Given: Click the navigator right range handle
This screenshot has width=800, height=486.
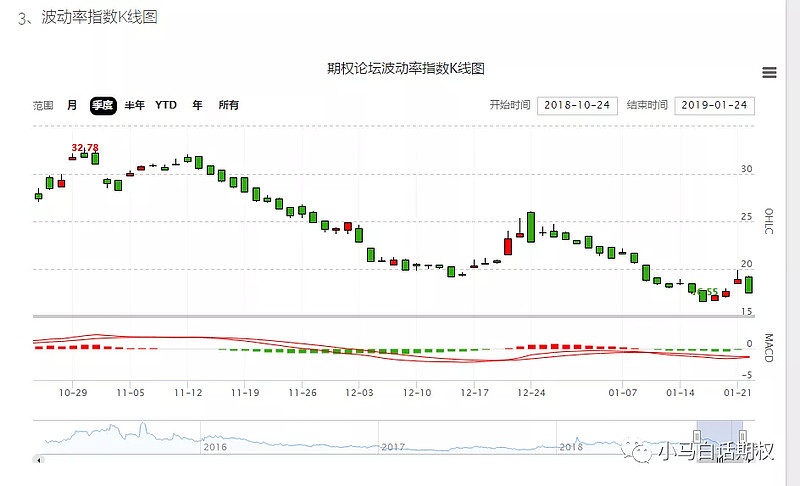Looking at the screenshot, I should [743, 437].
